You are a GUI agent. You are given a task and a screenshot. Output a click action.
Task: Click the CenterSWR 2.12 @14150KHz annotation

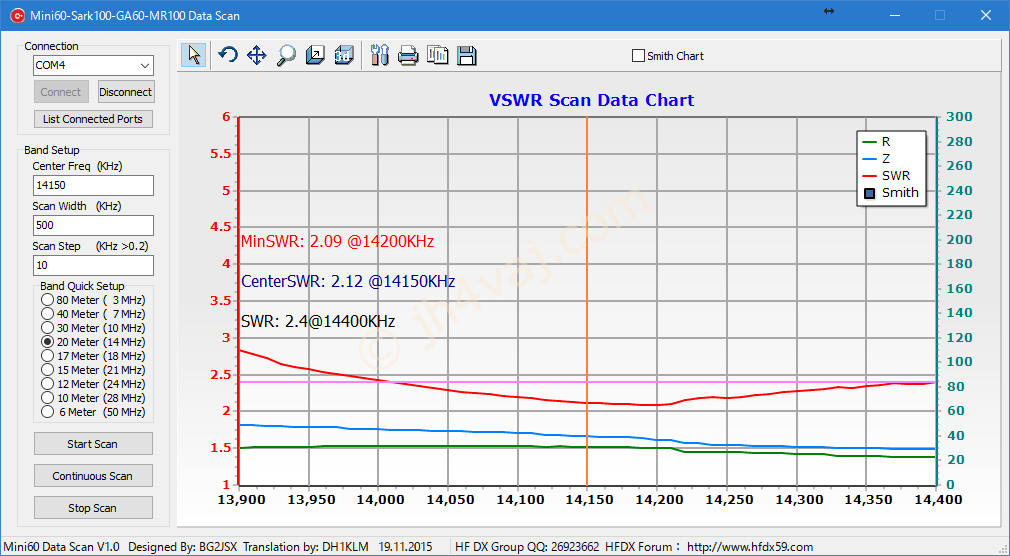(x=348, y=282)
